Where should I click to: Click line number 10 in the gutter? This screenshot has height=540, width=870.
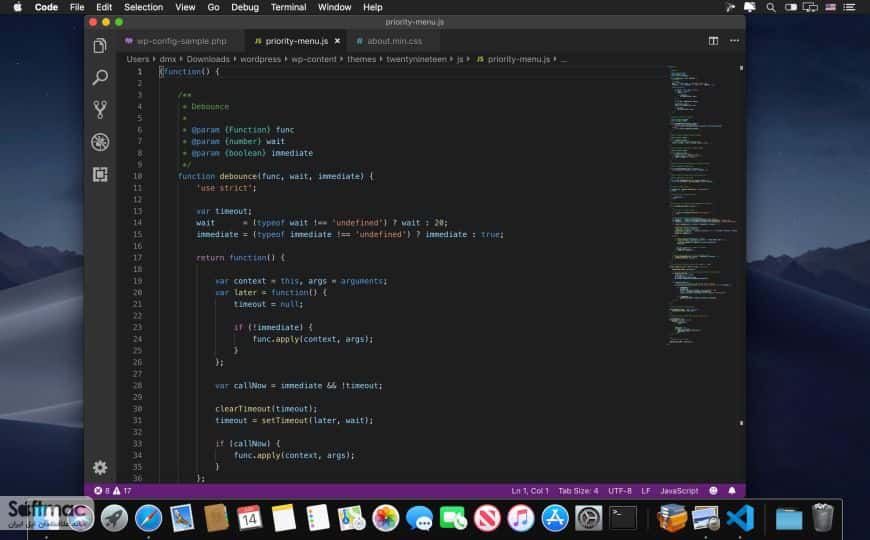pos(137,176)
